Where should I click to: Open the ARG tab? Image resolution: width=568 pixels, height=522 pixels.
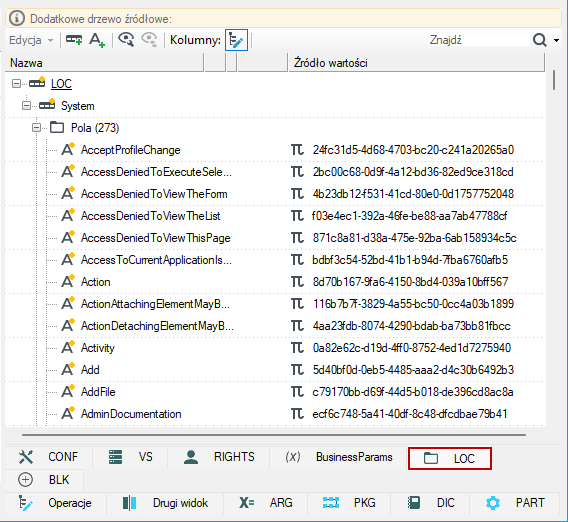click(266, 503)
